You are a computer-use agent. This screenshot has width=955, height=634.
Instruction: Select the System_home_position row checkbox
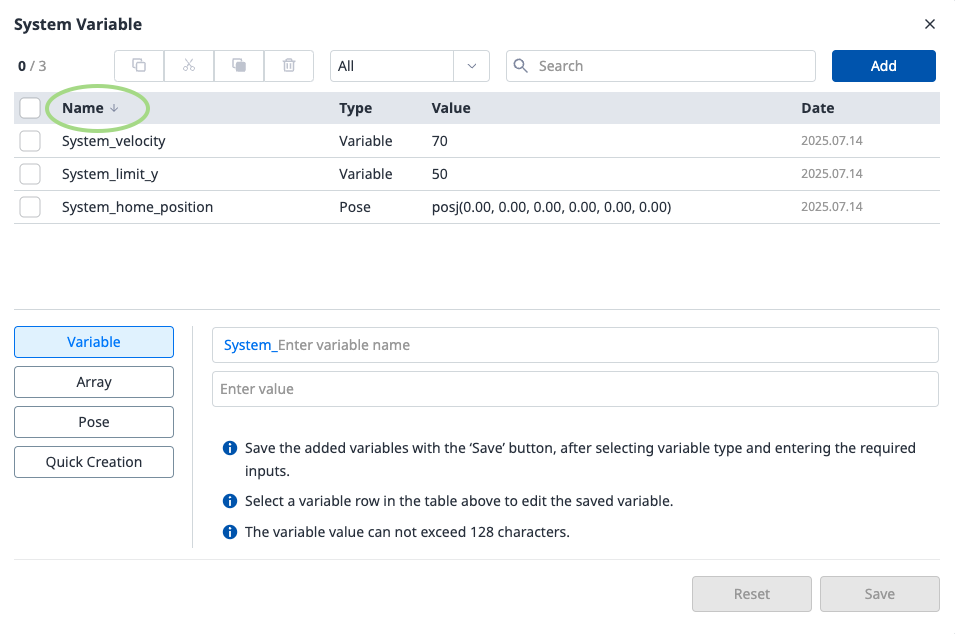pos(30,207)
